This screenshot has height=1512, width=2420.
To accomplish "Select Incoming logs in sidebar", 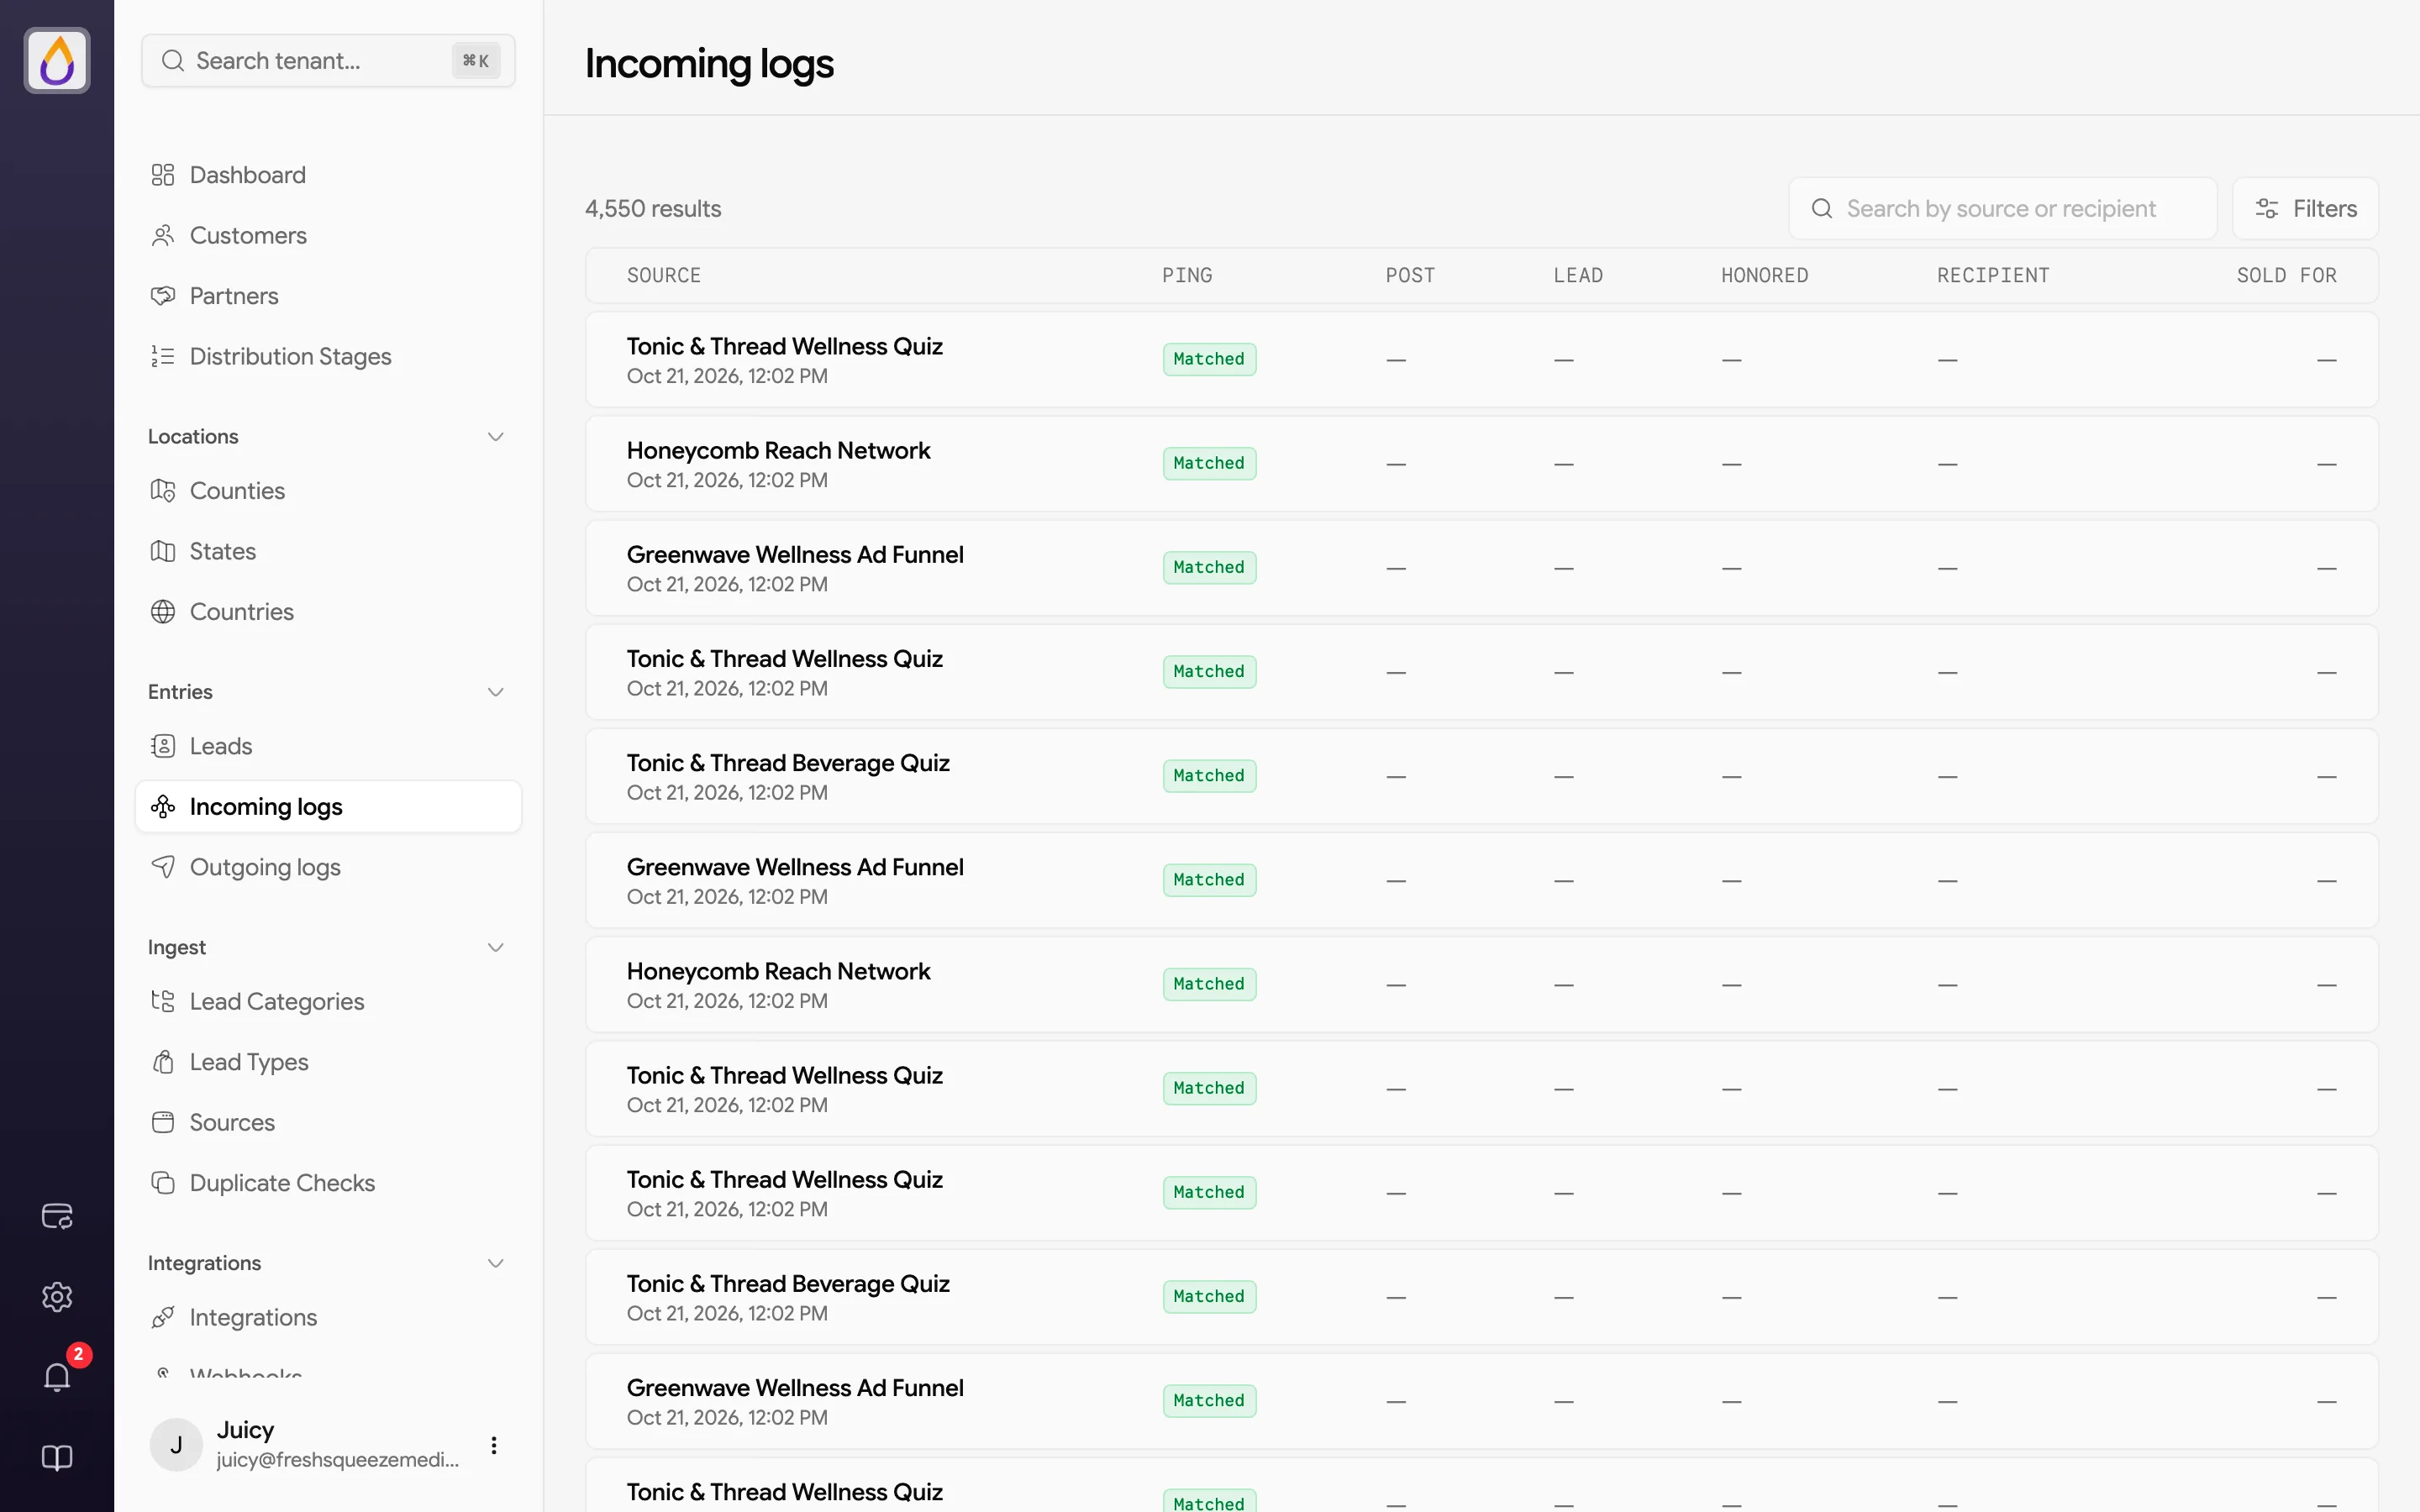I will coord(328,807).
